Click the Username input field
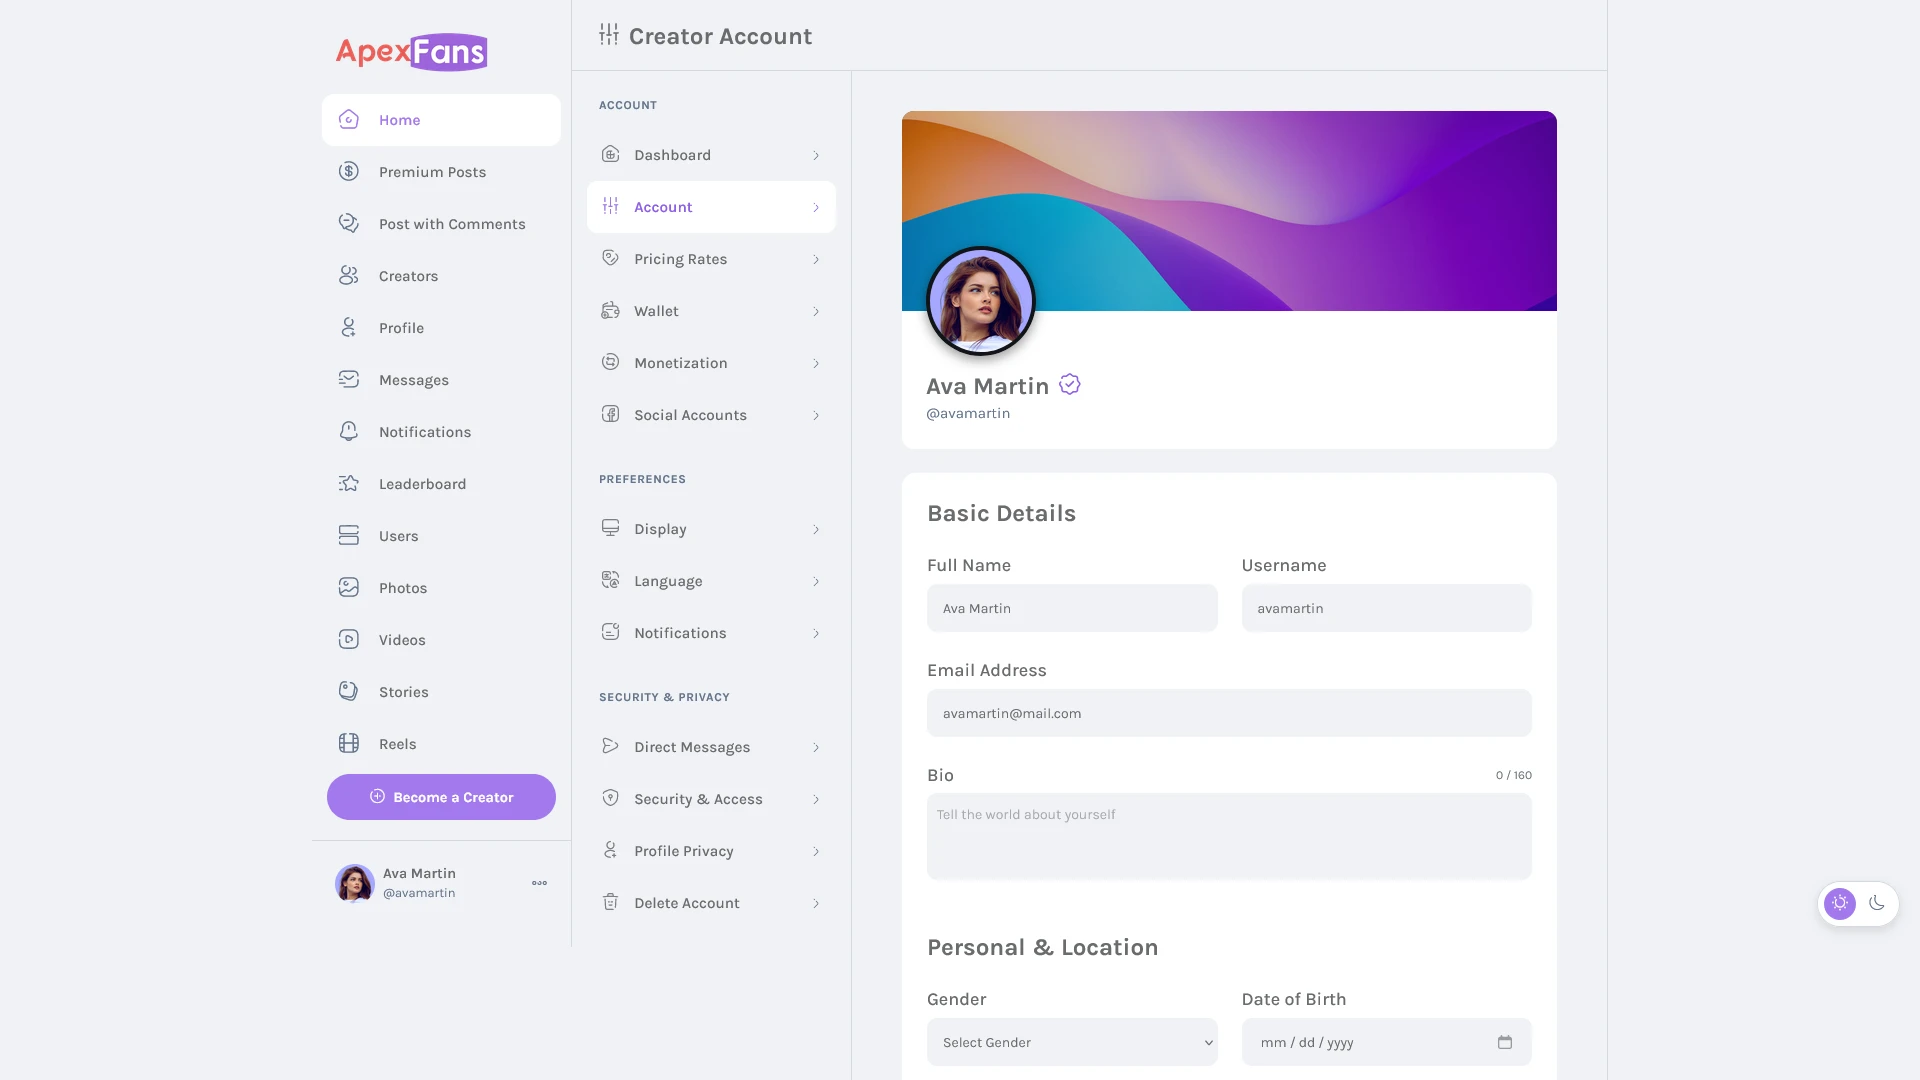 pyautogui.click(x=1386, y=608)
